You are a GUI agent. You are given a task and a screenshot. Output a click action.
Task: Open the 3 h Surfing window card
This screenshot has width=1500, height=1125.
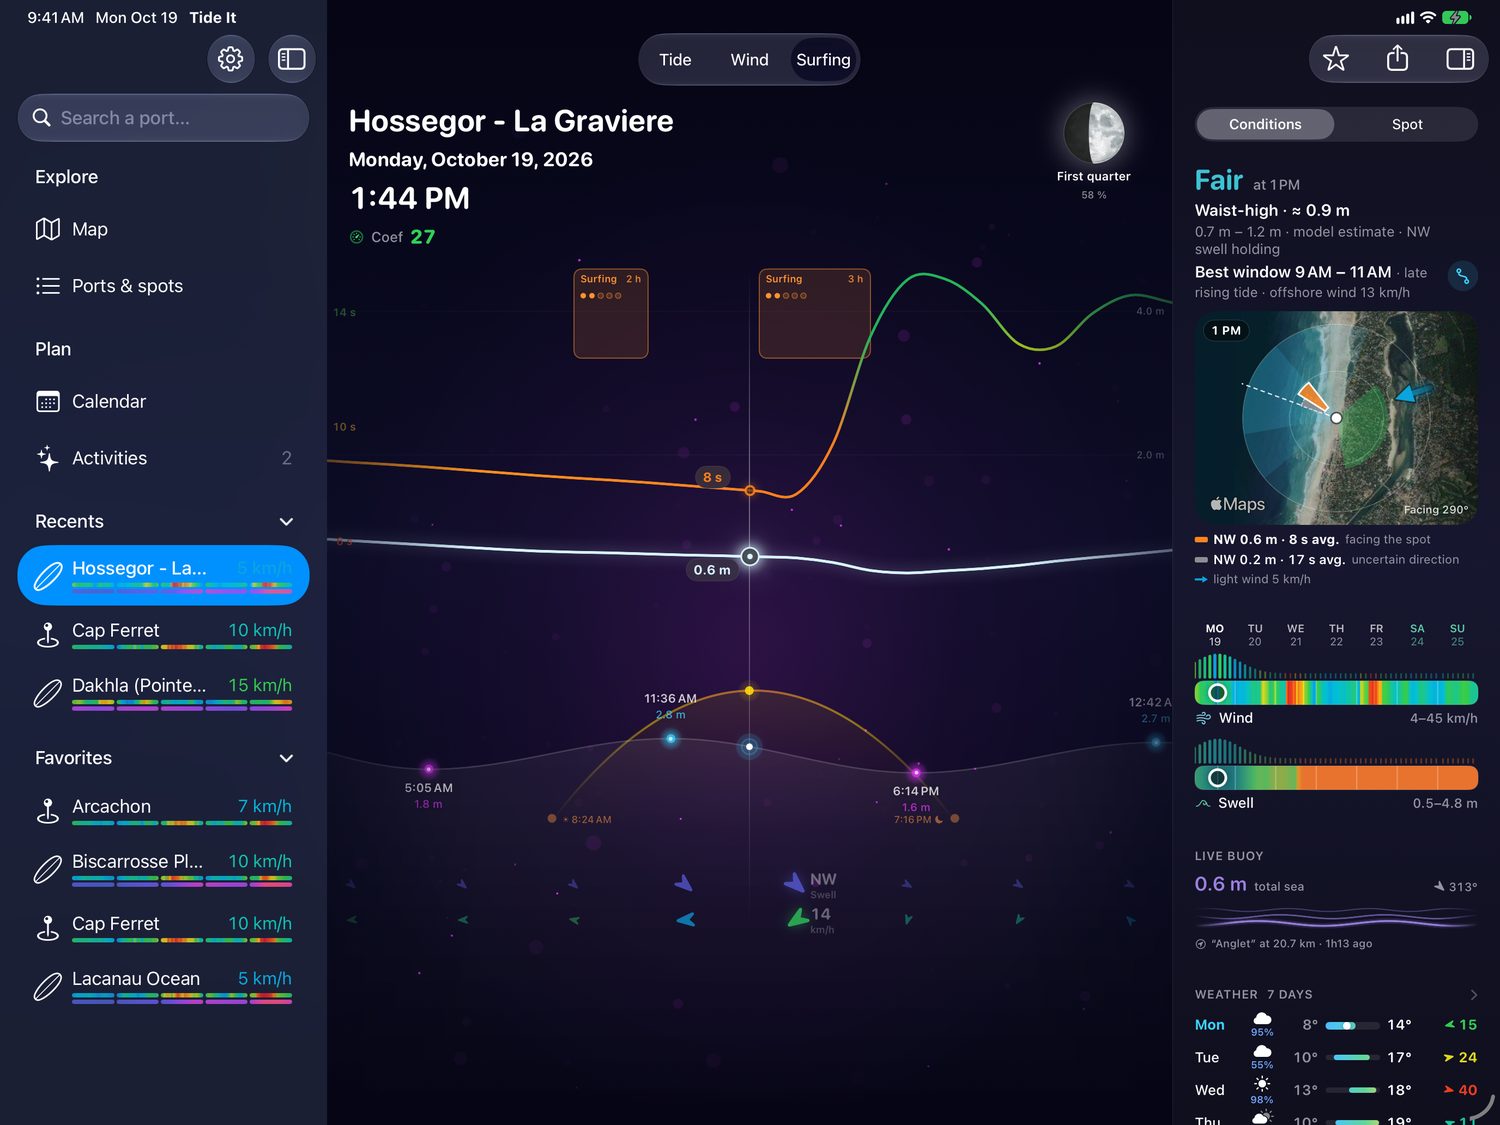click(815, 313)
